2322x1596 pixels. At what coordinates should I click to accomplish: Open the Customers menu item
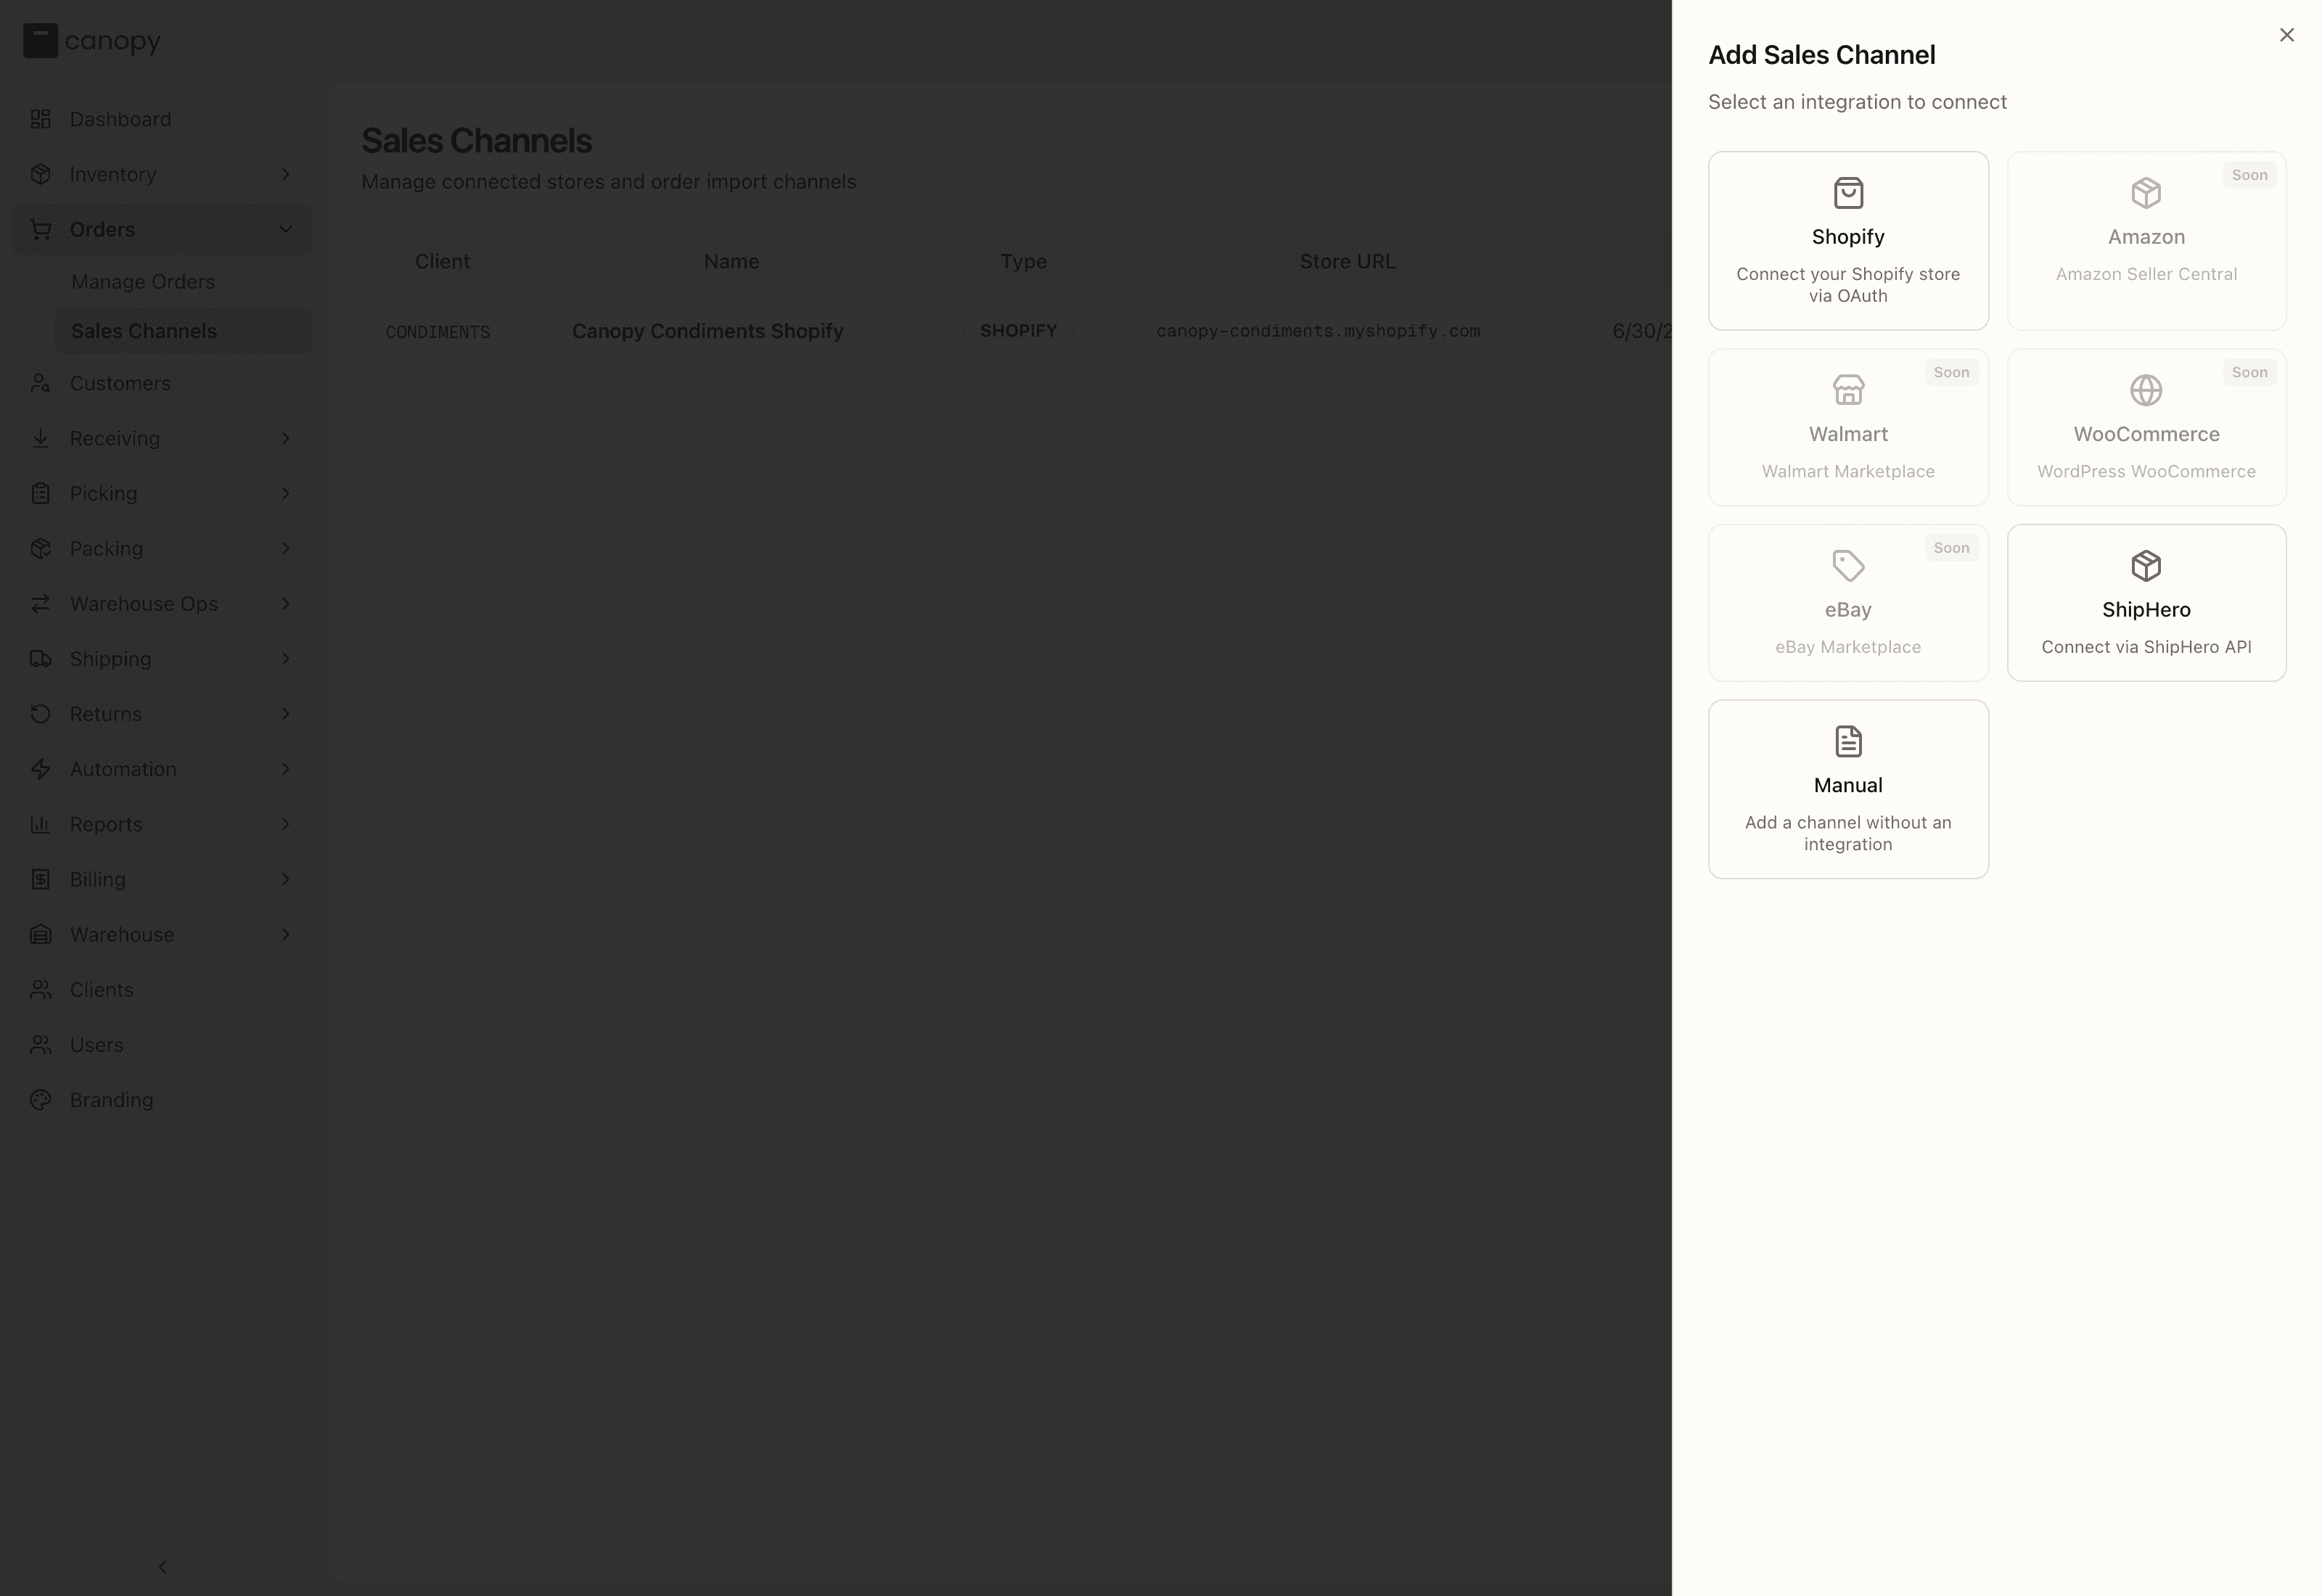pyautogui.click(x=162, y=383)
